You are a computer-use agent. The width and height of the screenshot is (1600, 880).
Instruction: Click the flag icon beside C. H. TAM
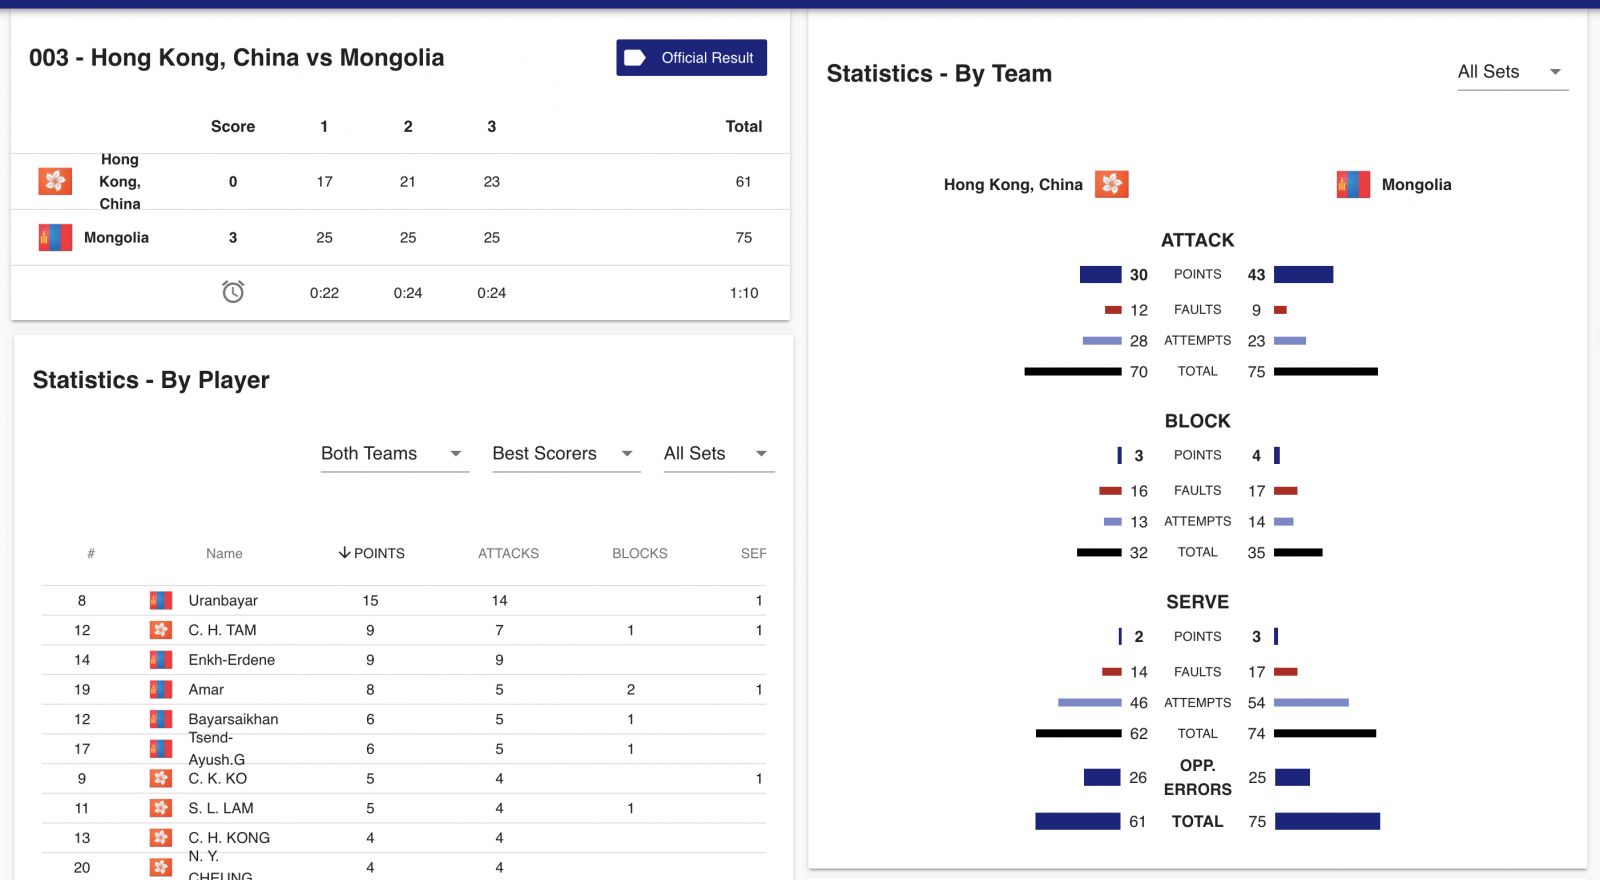pos(160,630)
